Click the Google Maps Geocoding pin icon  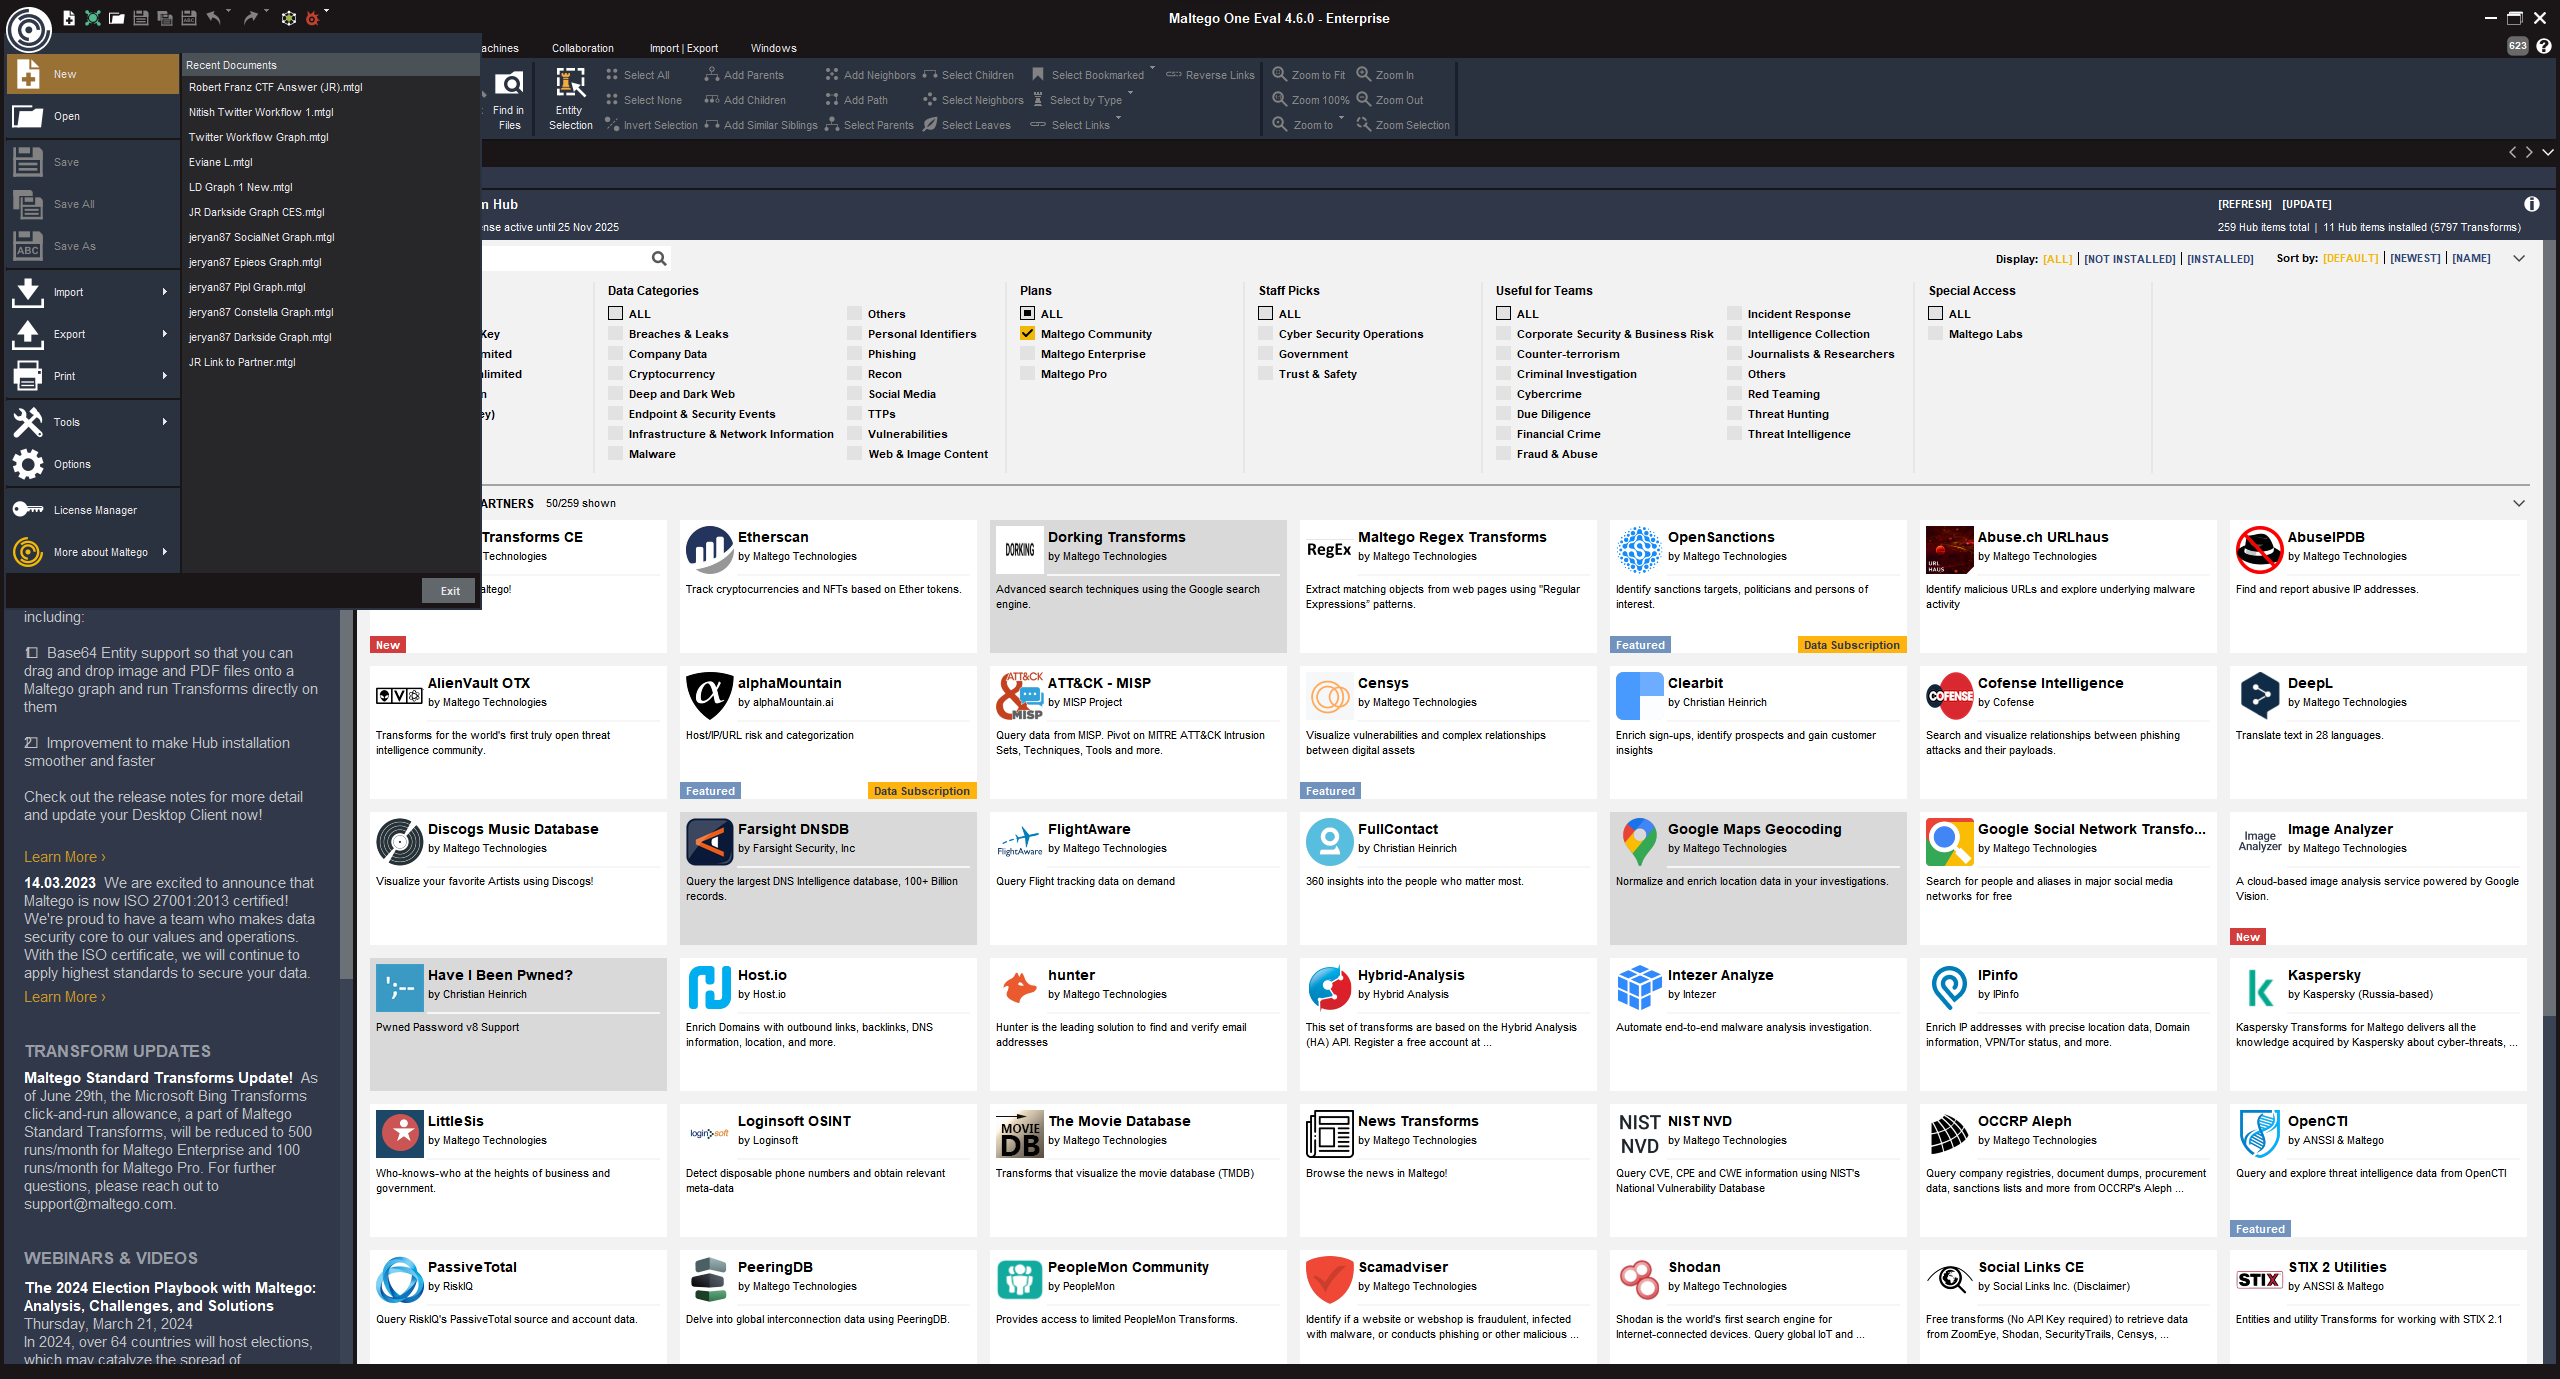(x=1639, y=841)
